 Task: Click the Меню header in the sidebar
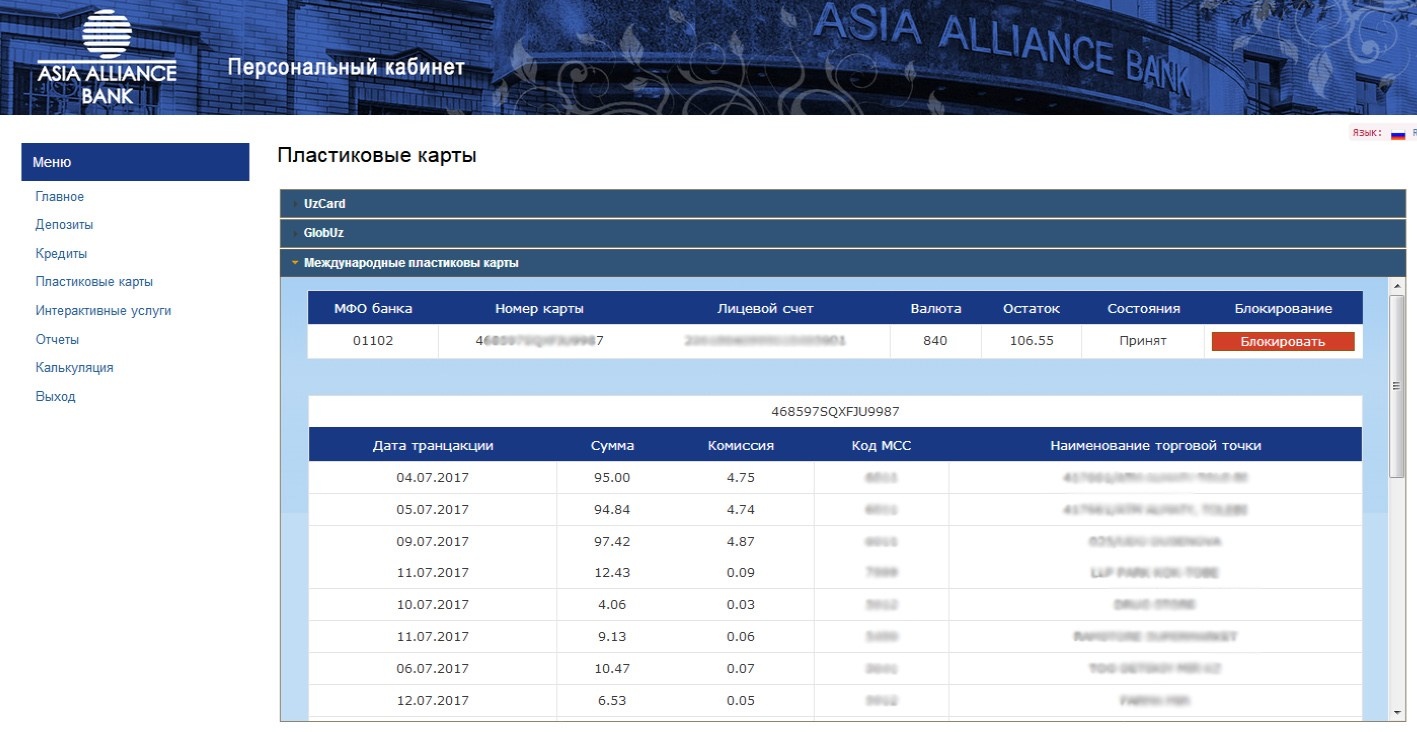(135, 162)
